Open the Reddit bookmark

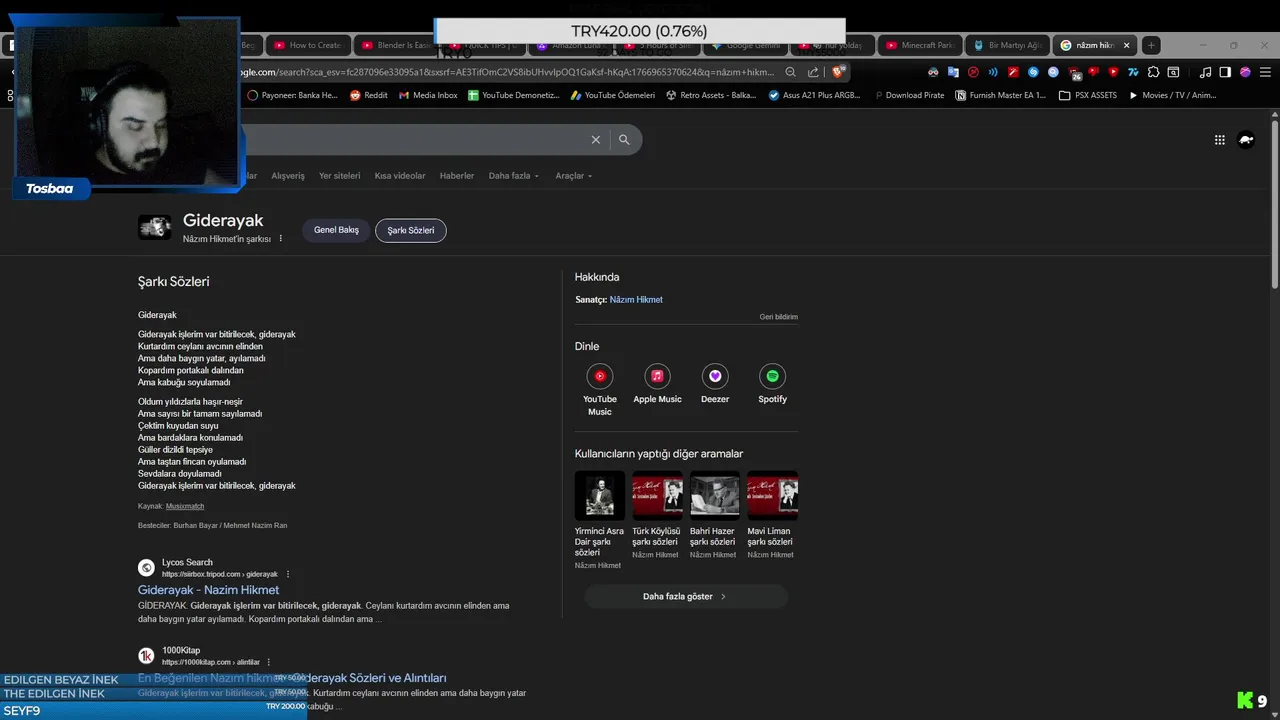tap(368, 95)
